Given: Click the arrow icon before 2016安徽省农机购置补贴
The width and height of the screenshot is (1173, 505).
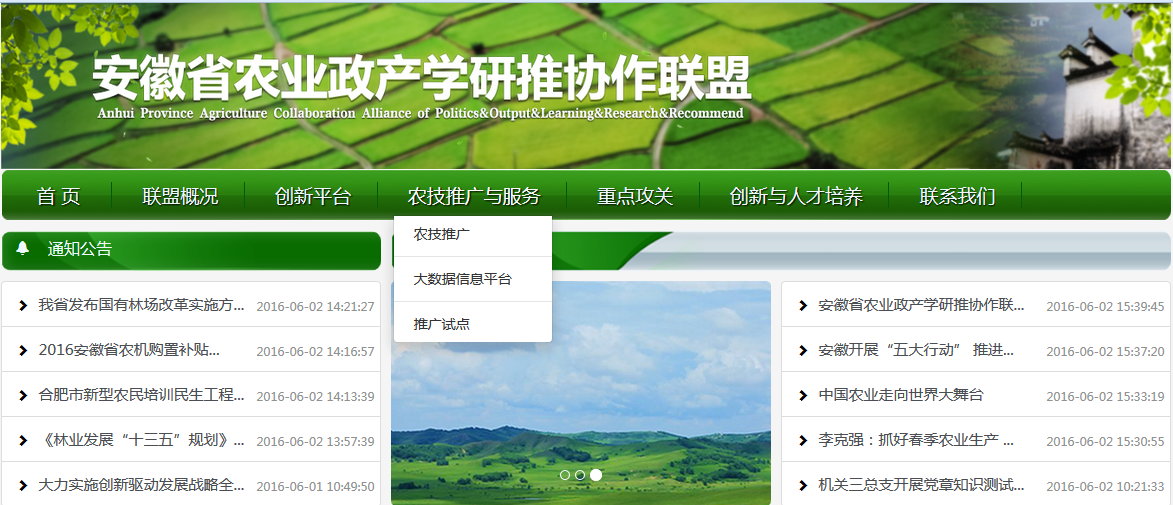Looking at the screenshot, I should click(23, 351).
